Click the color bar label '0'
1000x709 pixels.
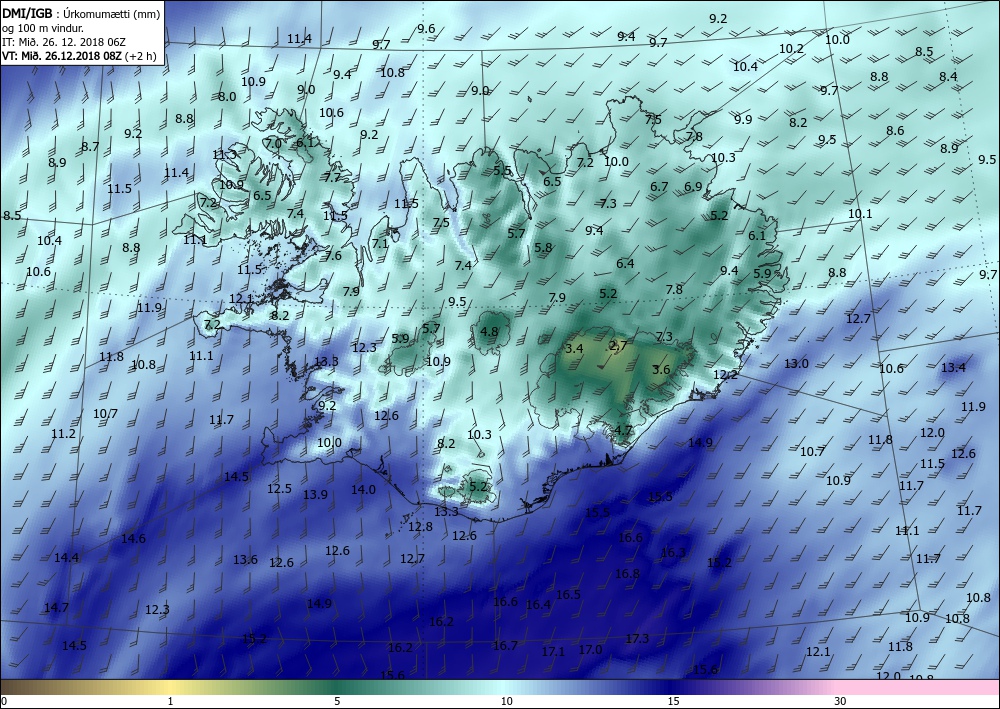(x=4, y=701)
